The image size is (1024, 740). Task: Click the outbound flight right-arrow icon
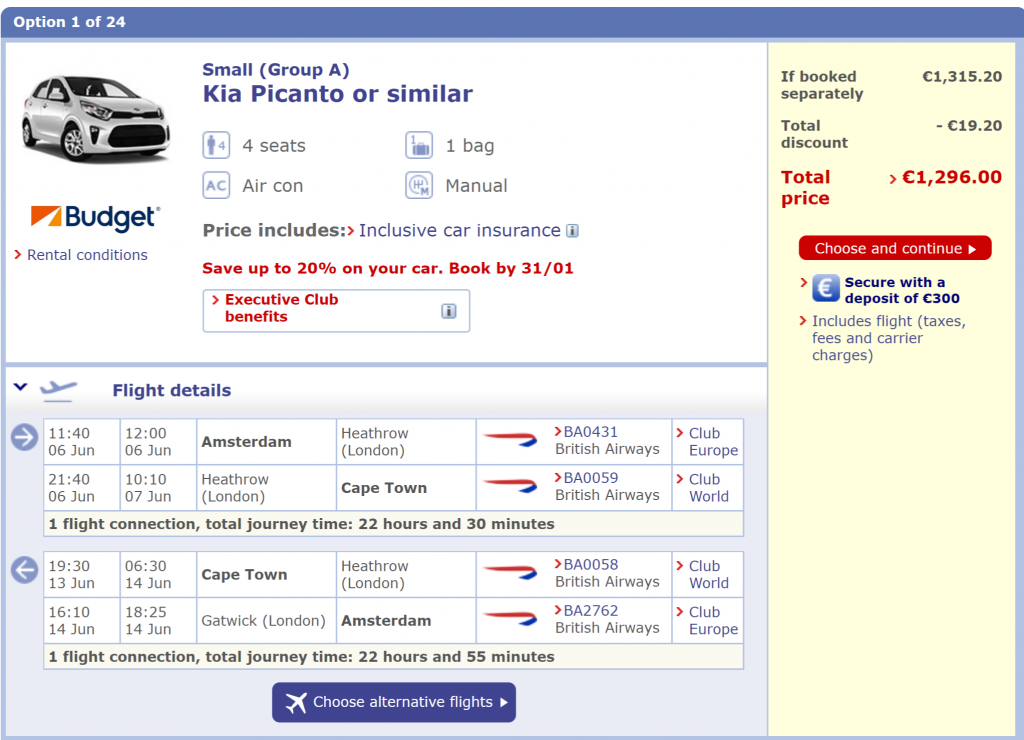[x=24, y=437]
